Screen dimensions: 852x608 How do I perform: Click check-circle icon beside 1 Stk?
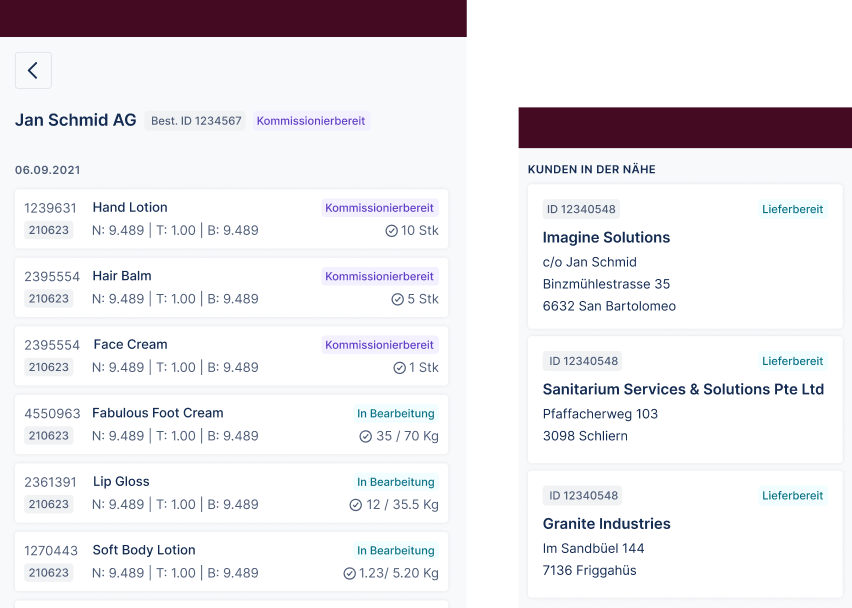(x=399, y=368)
